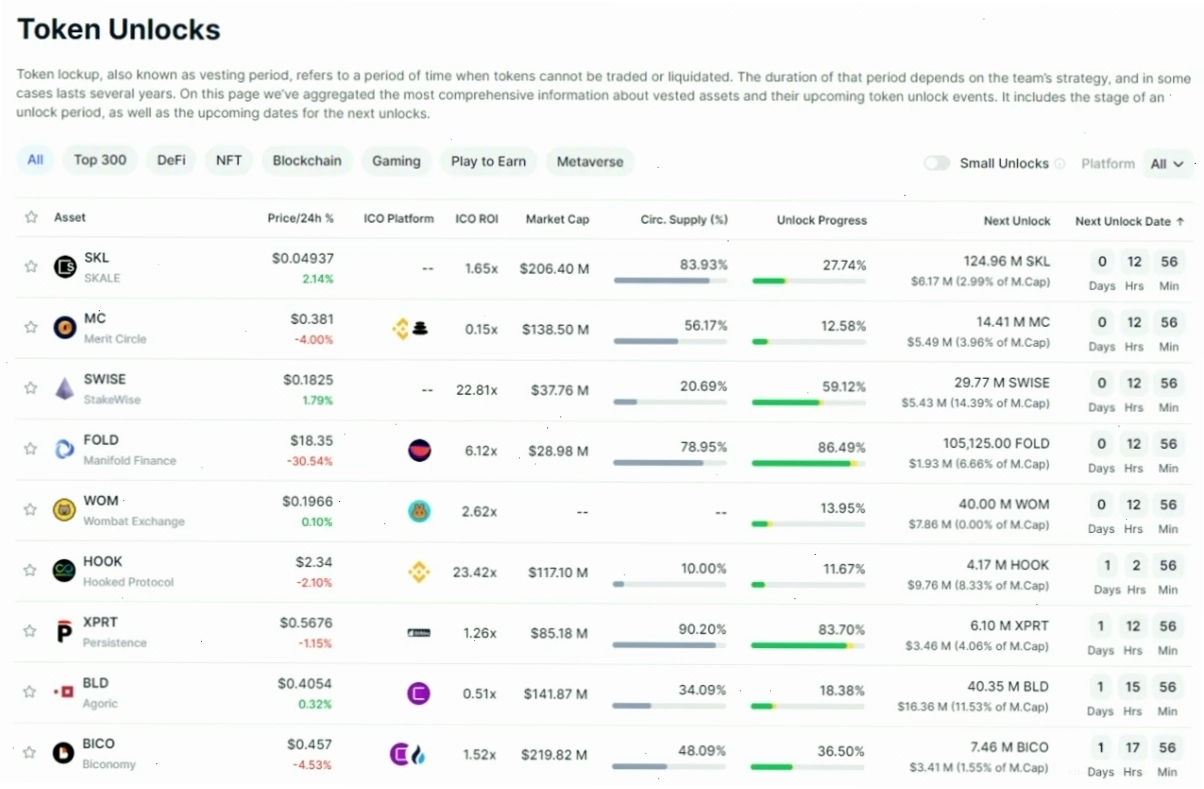Filter by Top 300 category
Image resolution: width=1204 pixels, height=789 pixels.
[100, 160]
